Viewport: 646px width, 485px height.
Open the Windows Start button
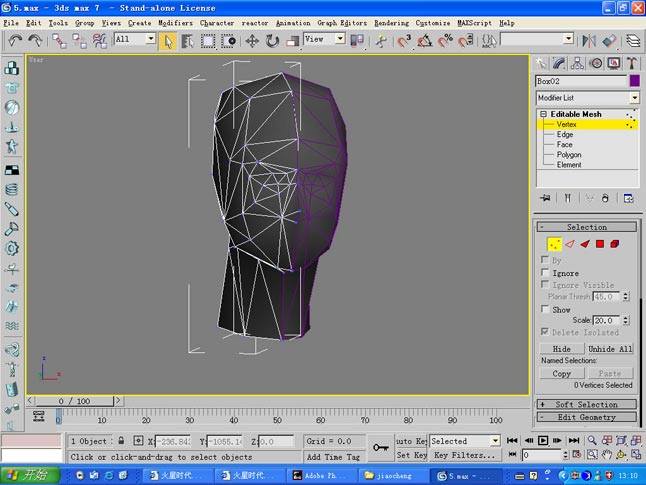pos(29,475)
